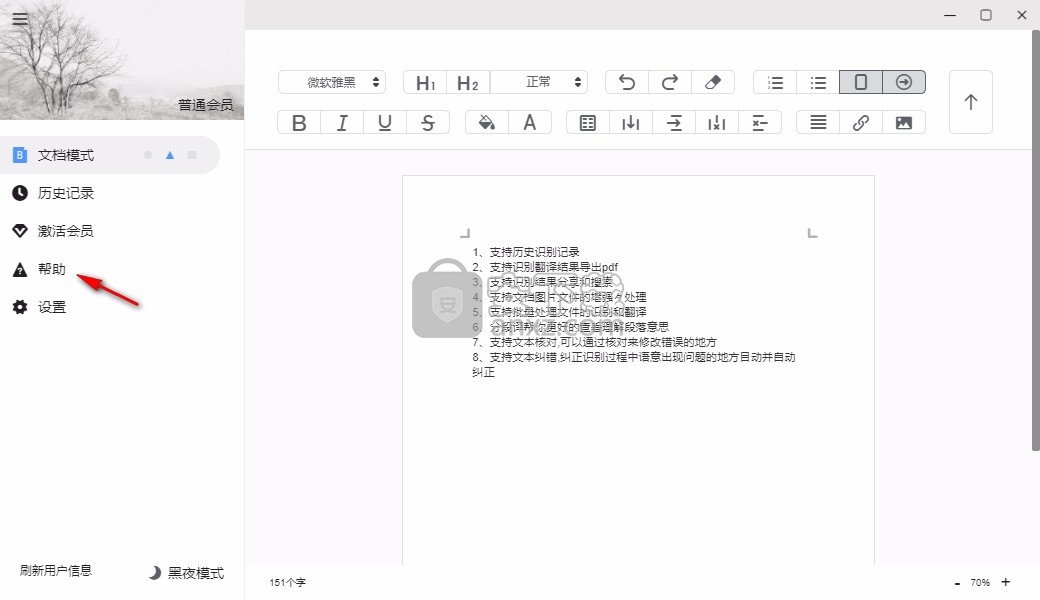The height and width of the screenshot is (600, 1040).
Task: Insert a numbered list
Action: tap(775, 82)
